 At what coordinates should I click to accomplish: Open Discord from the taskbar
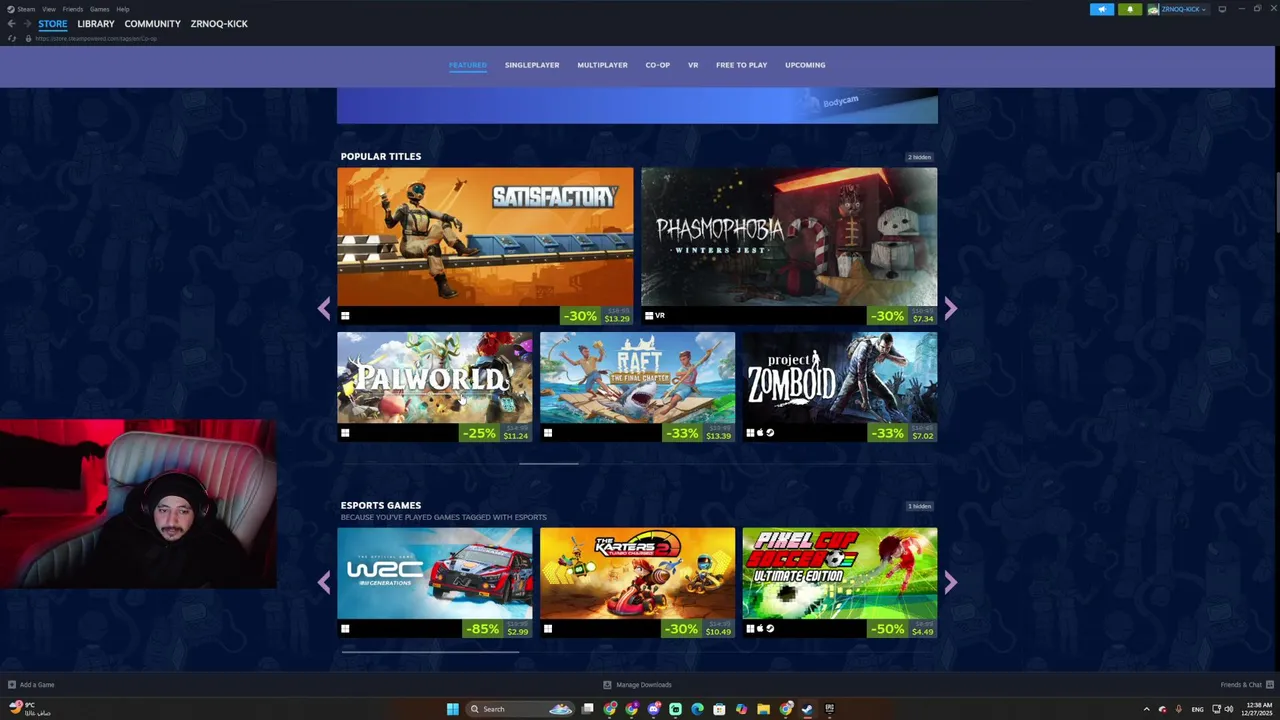[x=654, y=709]
